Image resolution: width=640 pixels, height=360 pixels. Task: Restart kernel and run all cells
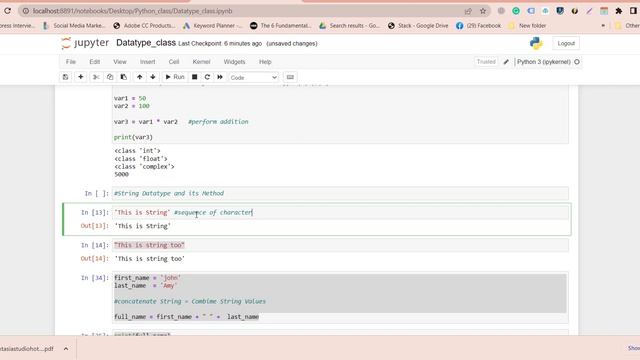(220, 77)
